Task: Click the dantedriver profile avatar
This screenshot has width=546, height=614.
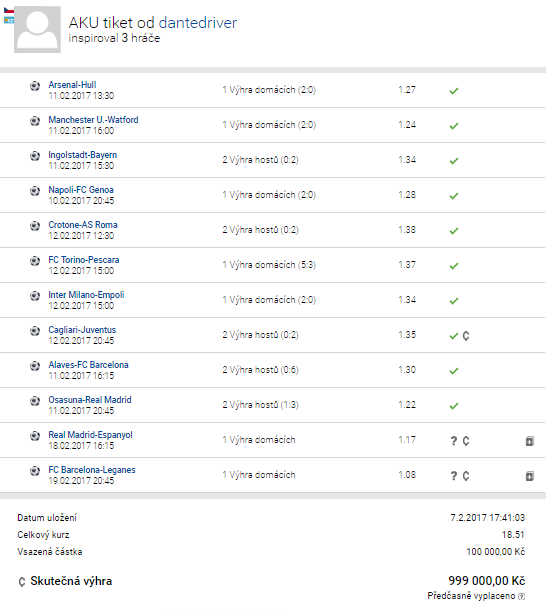Action: click(x=37, y=29)
